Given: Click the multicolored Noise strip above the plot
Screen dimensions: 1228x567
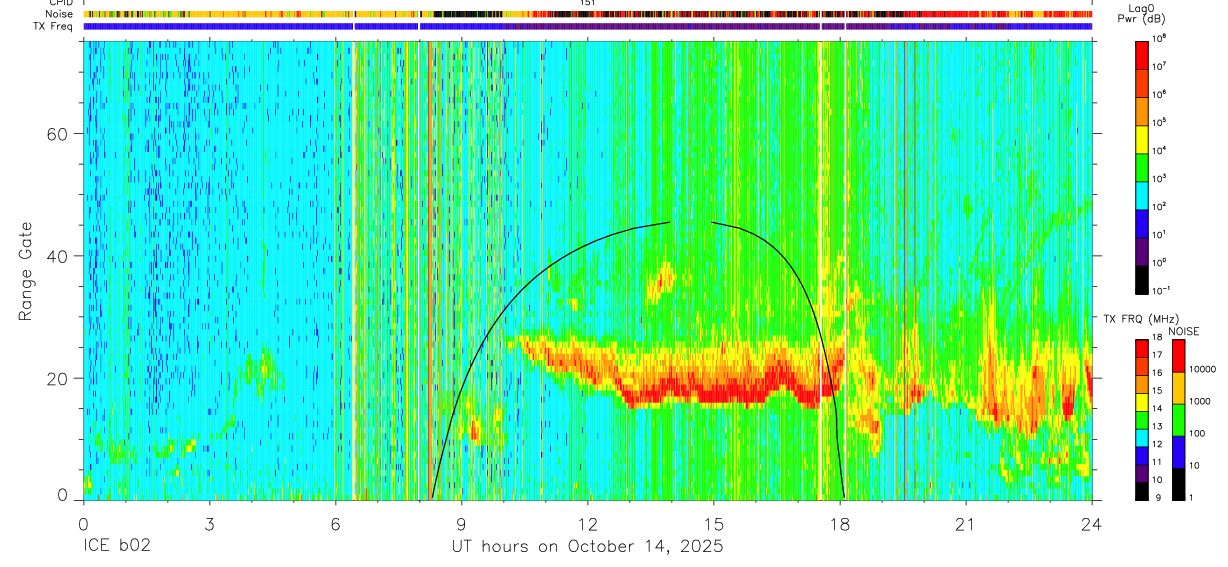Looking at the screenshot, I should 587,14.
